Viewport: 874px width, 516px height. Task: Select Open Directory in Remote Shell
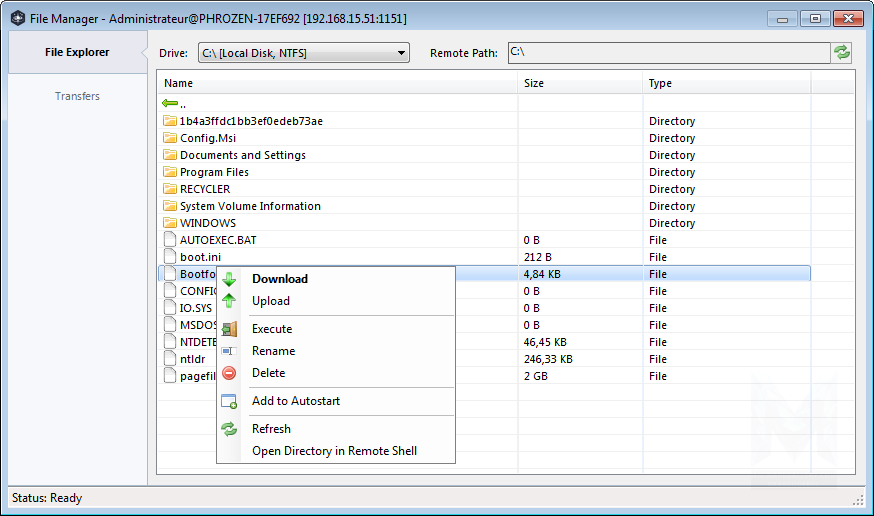(x=334, y=451)
